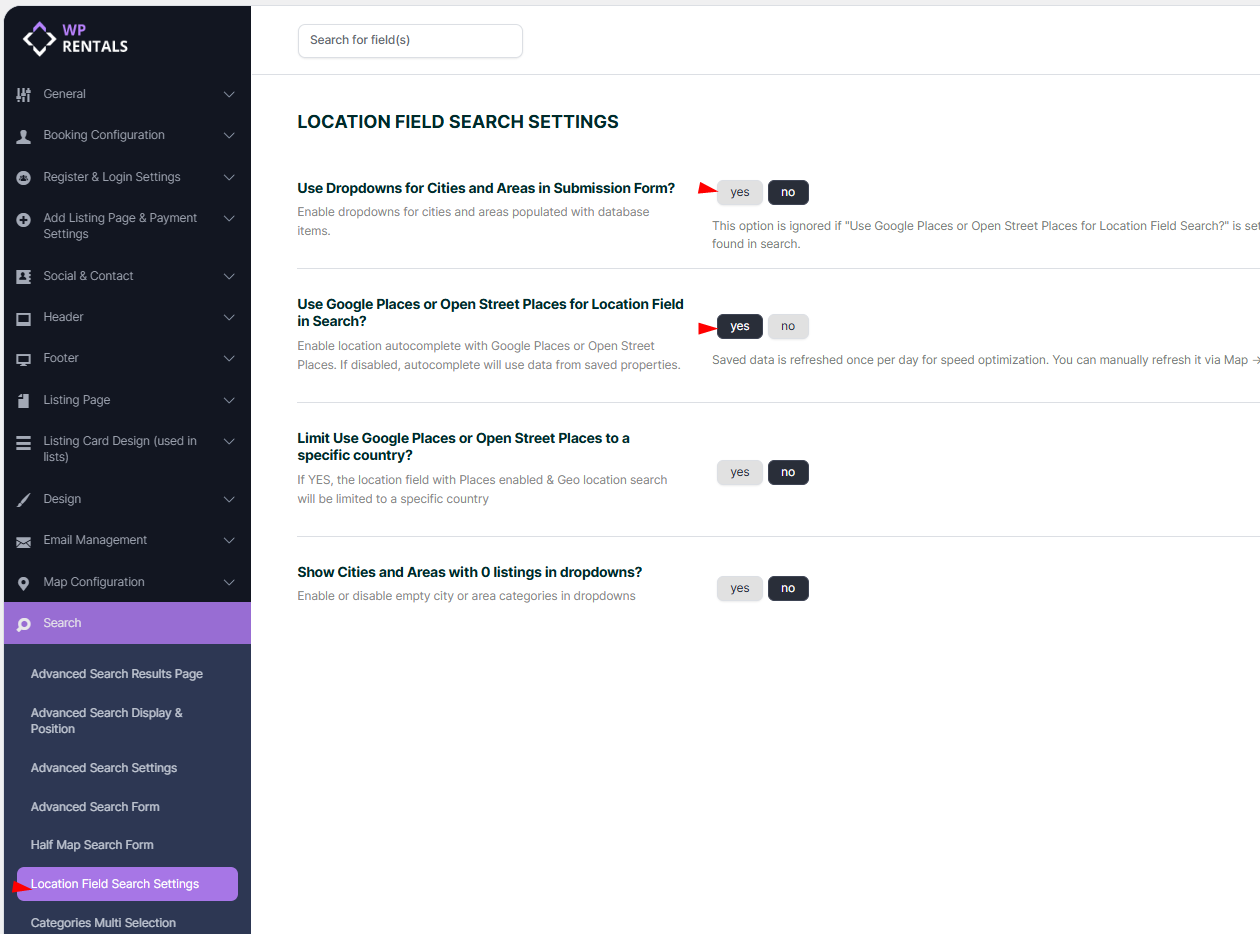Screen dimensions: 1260x934
Task: Click the Email Management envelope icon
Action: tap(24, 541)
